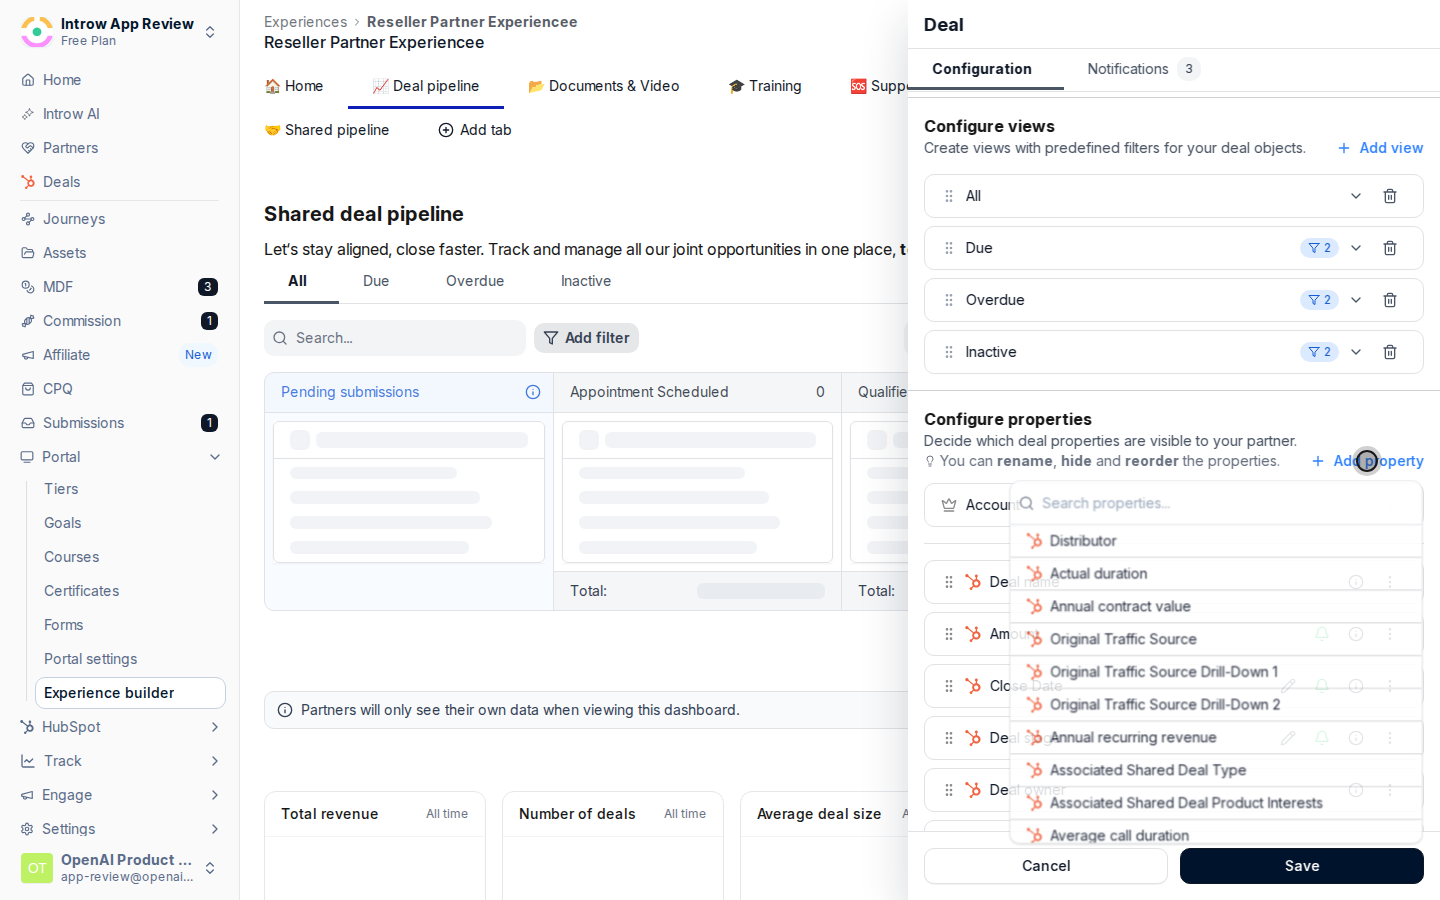This screenshot has height=900, width=1440.
Task: Click the Cancel button
Action: coord(1046,866)
